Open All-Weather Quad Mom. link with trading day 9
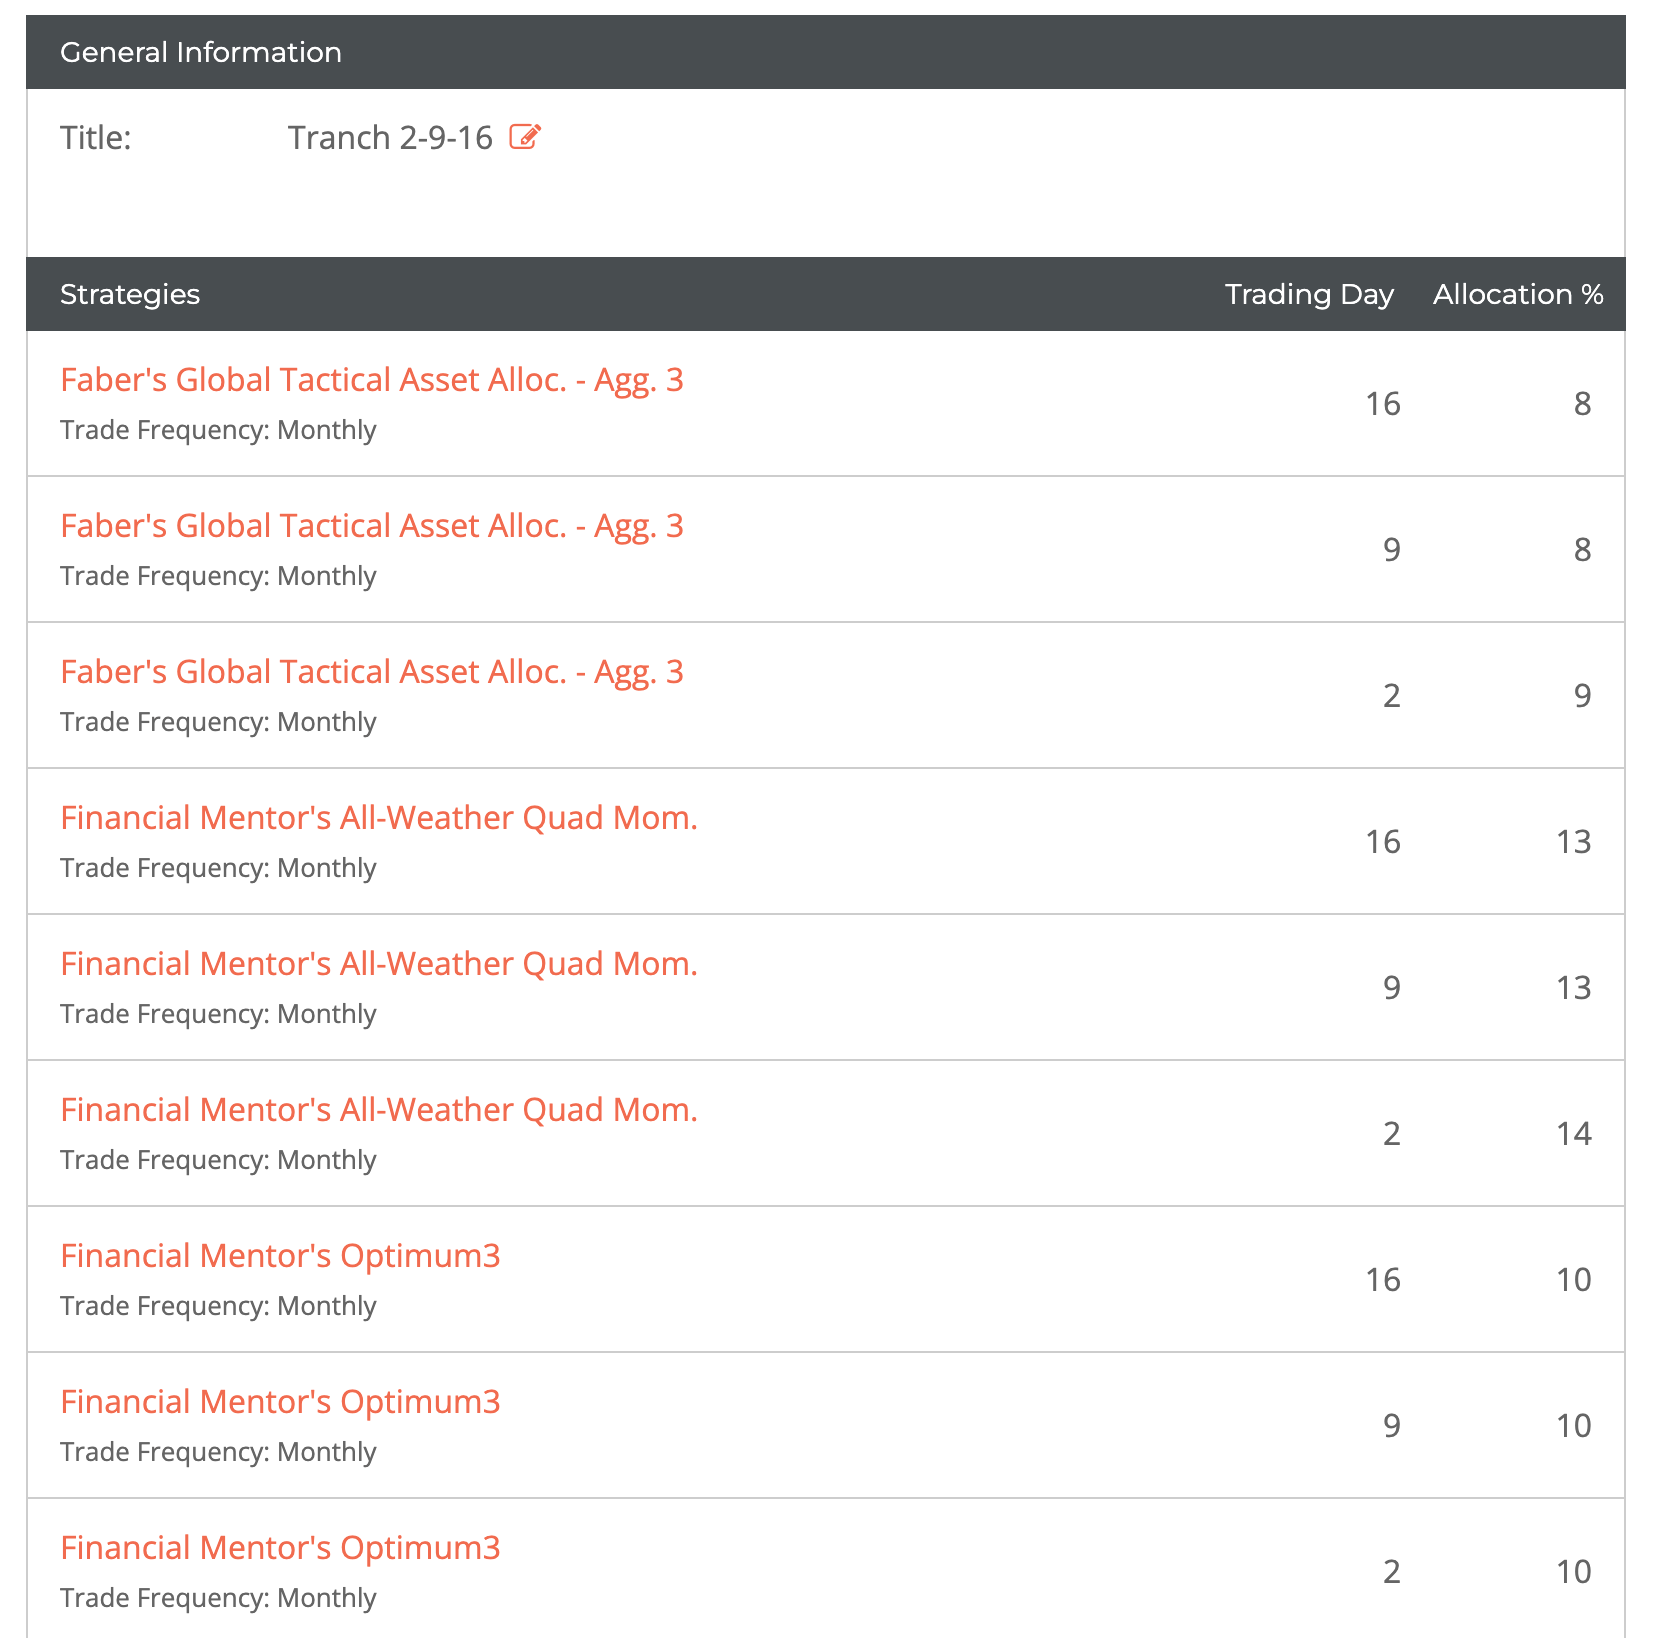 (x=378, y=964)
